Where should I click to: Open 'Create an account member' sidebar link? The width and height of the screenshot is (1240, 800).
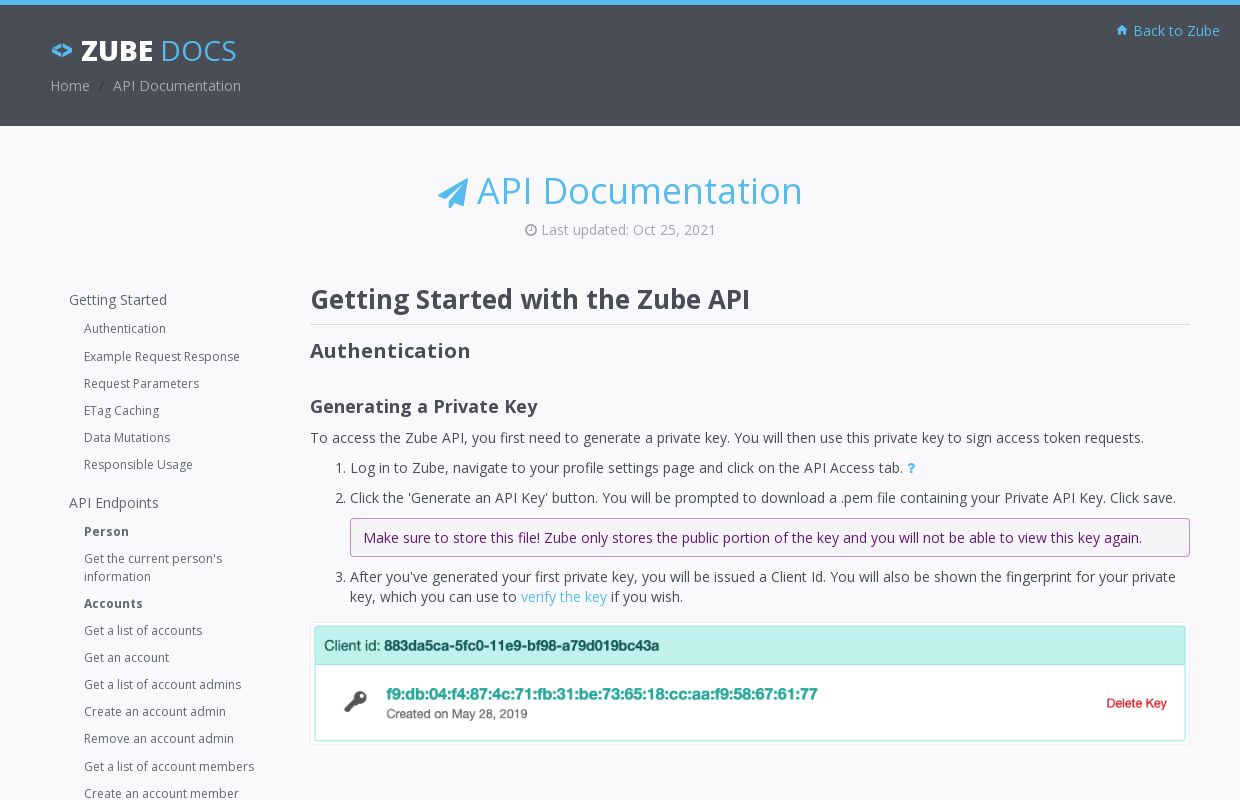tap(161, 793)
